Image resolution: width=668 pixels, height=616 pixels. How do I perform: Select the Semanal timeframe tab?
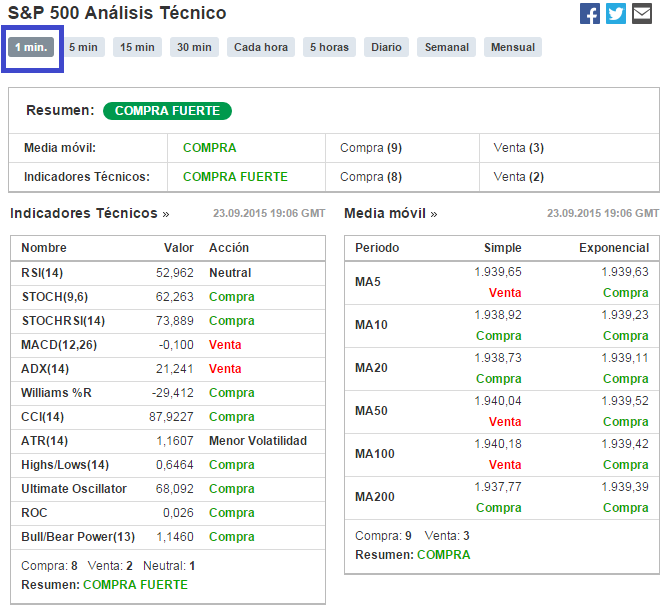coord(446,47)
